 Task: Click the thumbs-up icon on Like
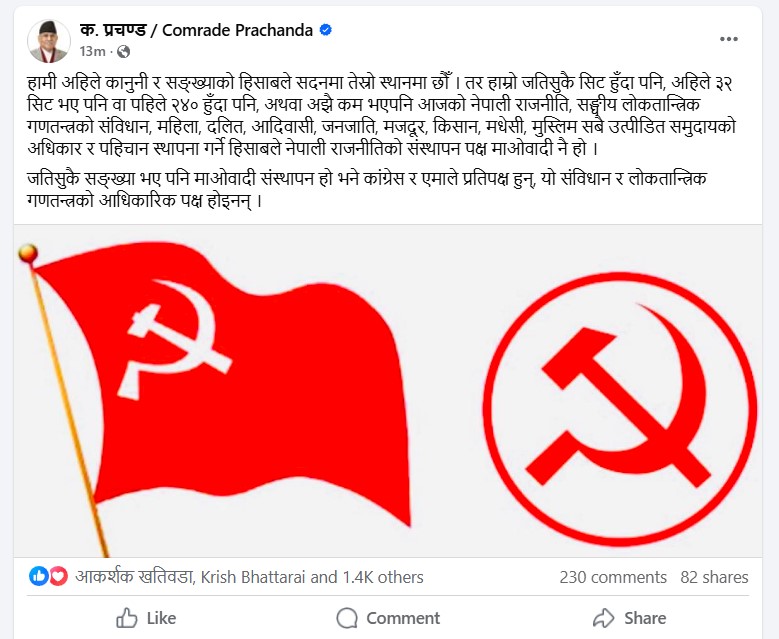click(x=127, y=618)
